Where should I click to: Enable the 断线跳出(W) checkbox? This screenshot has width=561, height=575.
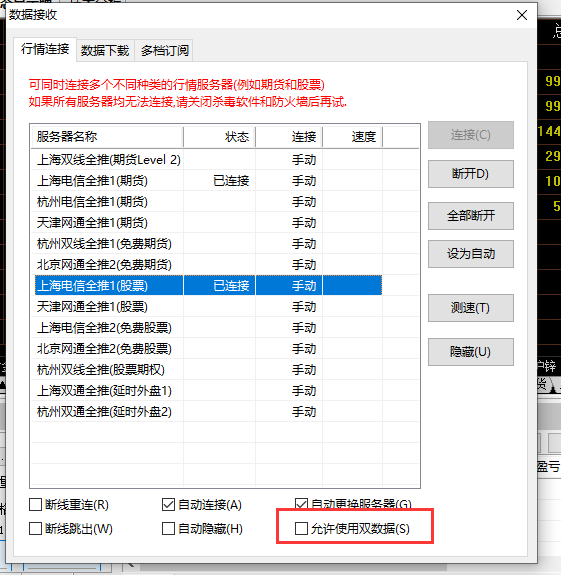(x=35, y=528)
